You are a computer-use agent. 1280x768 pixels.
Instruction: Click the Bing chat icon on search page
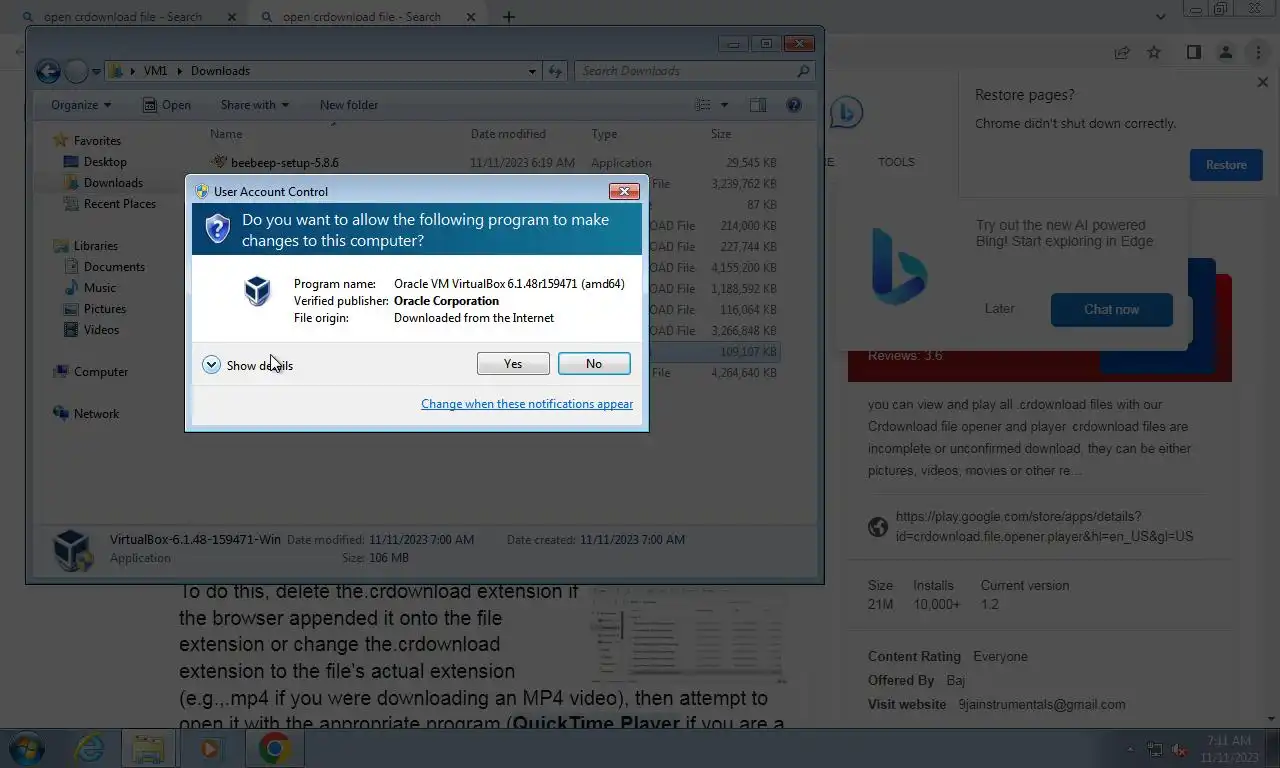pos(846,113)
